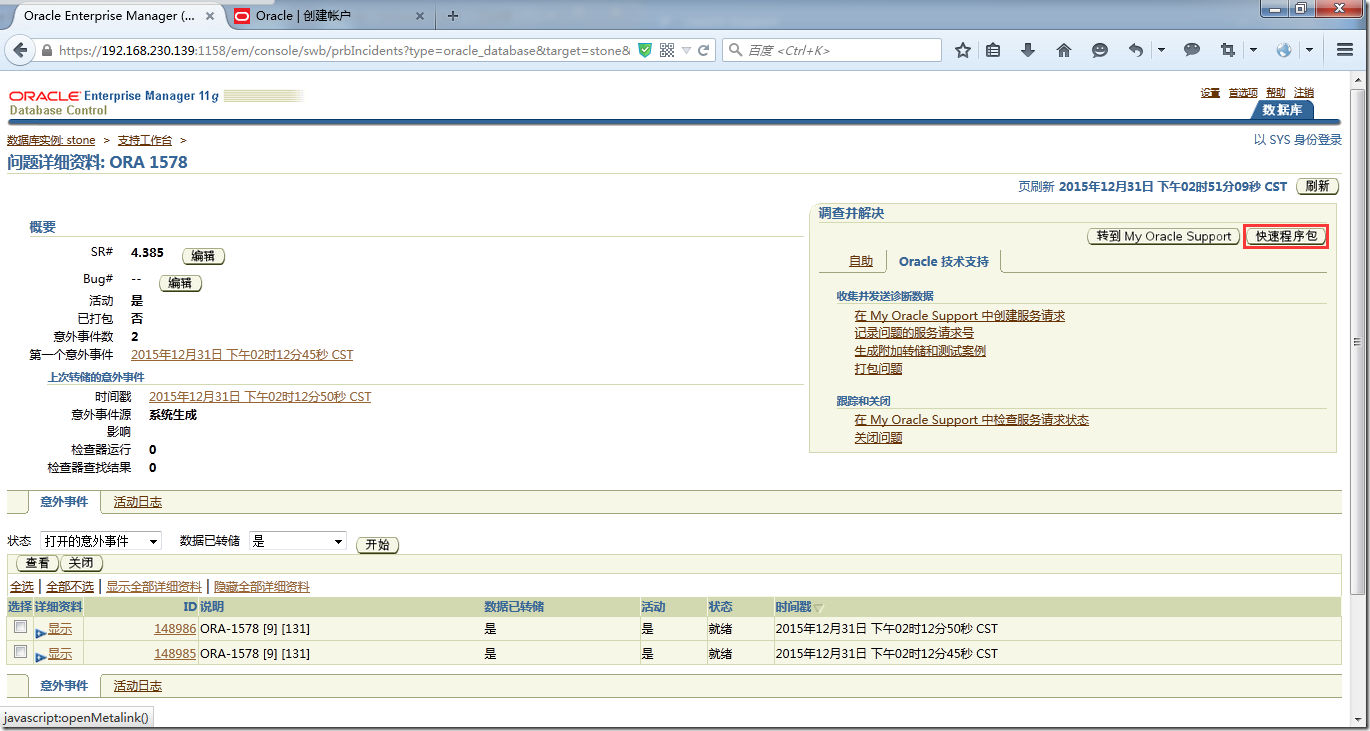Open 在 My Oracle Support 中检查服务请求状态 link

click(971, 420)
